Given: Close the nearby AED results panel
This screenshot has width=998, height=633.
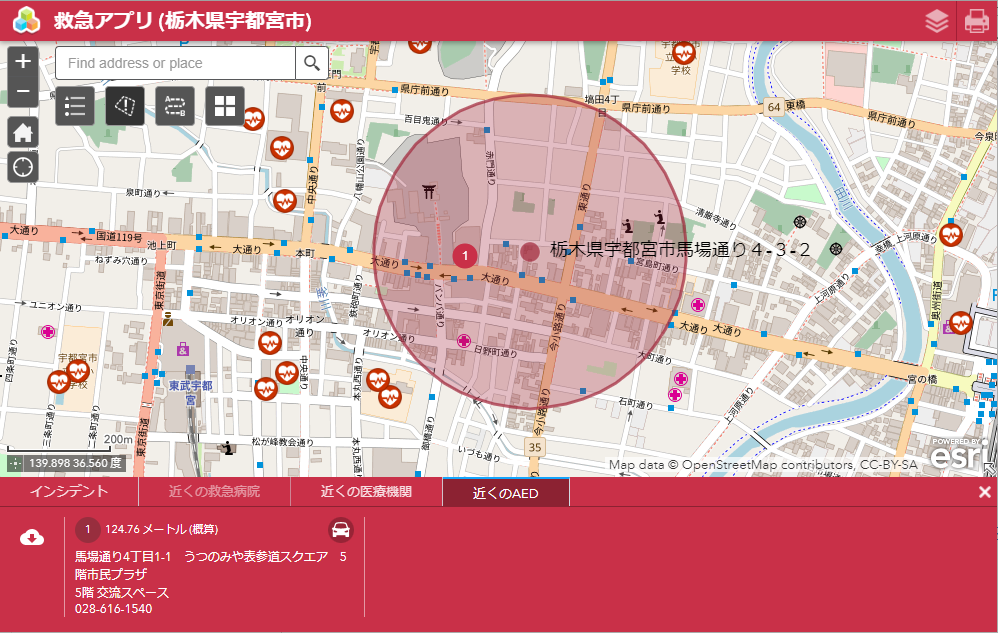Looking at the screenshot, I should click(x=985, y=492).
